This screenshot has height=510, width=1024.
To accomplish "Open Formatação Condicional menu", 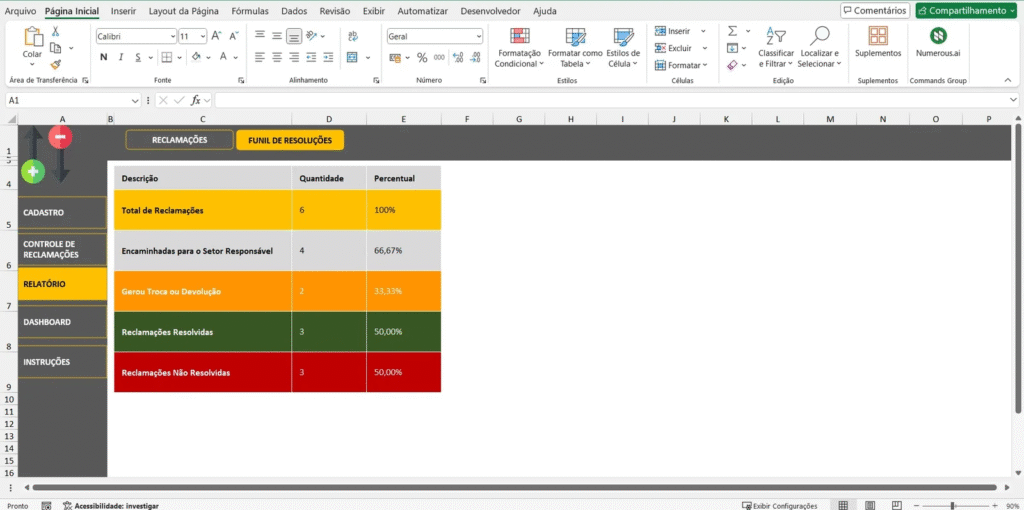I will (519, 48).
